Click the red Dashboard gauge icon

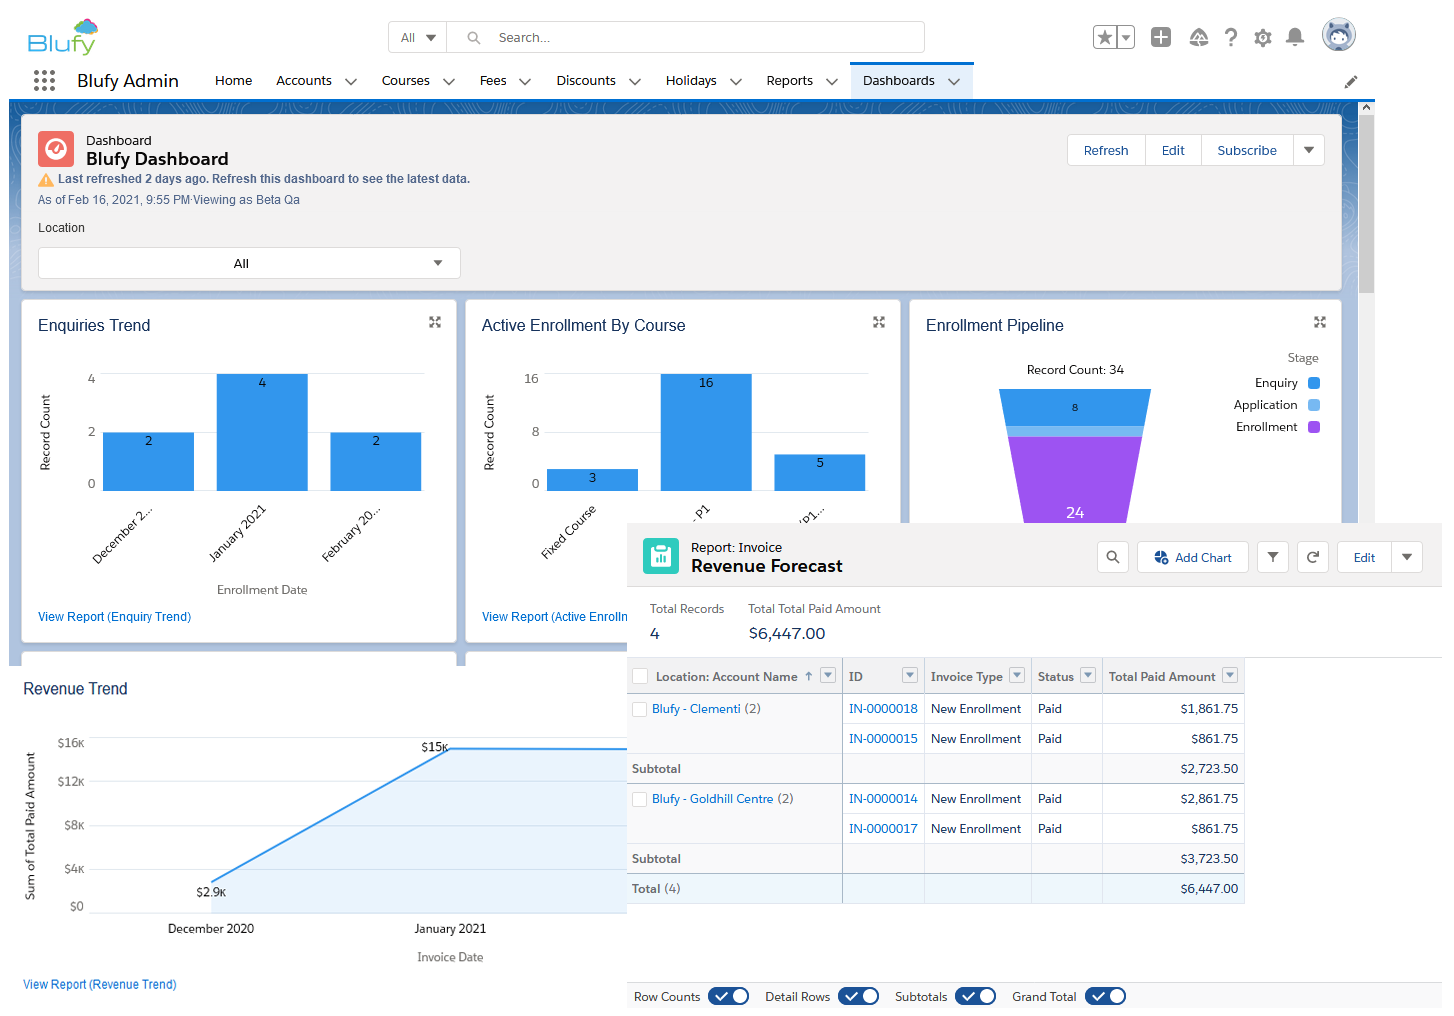coord(56,149)
